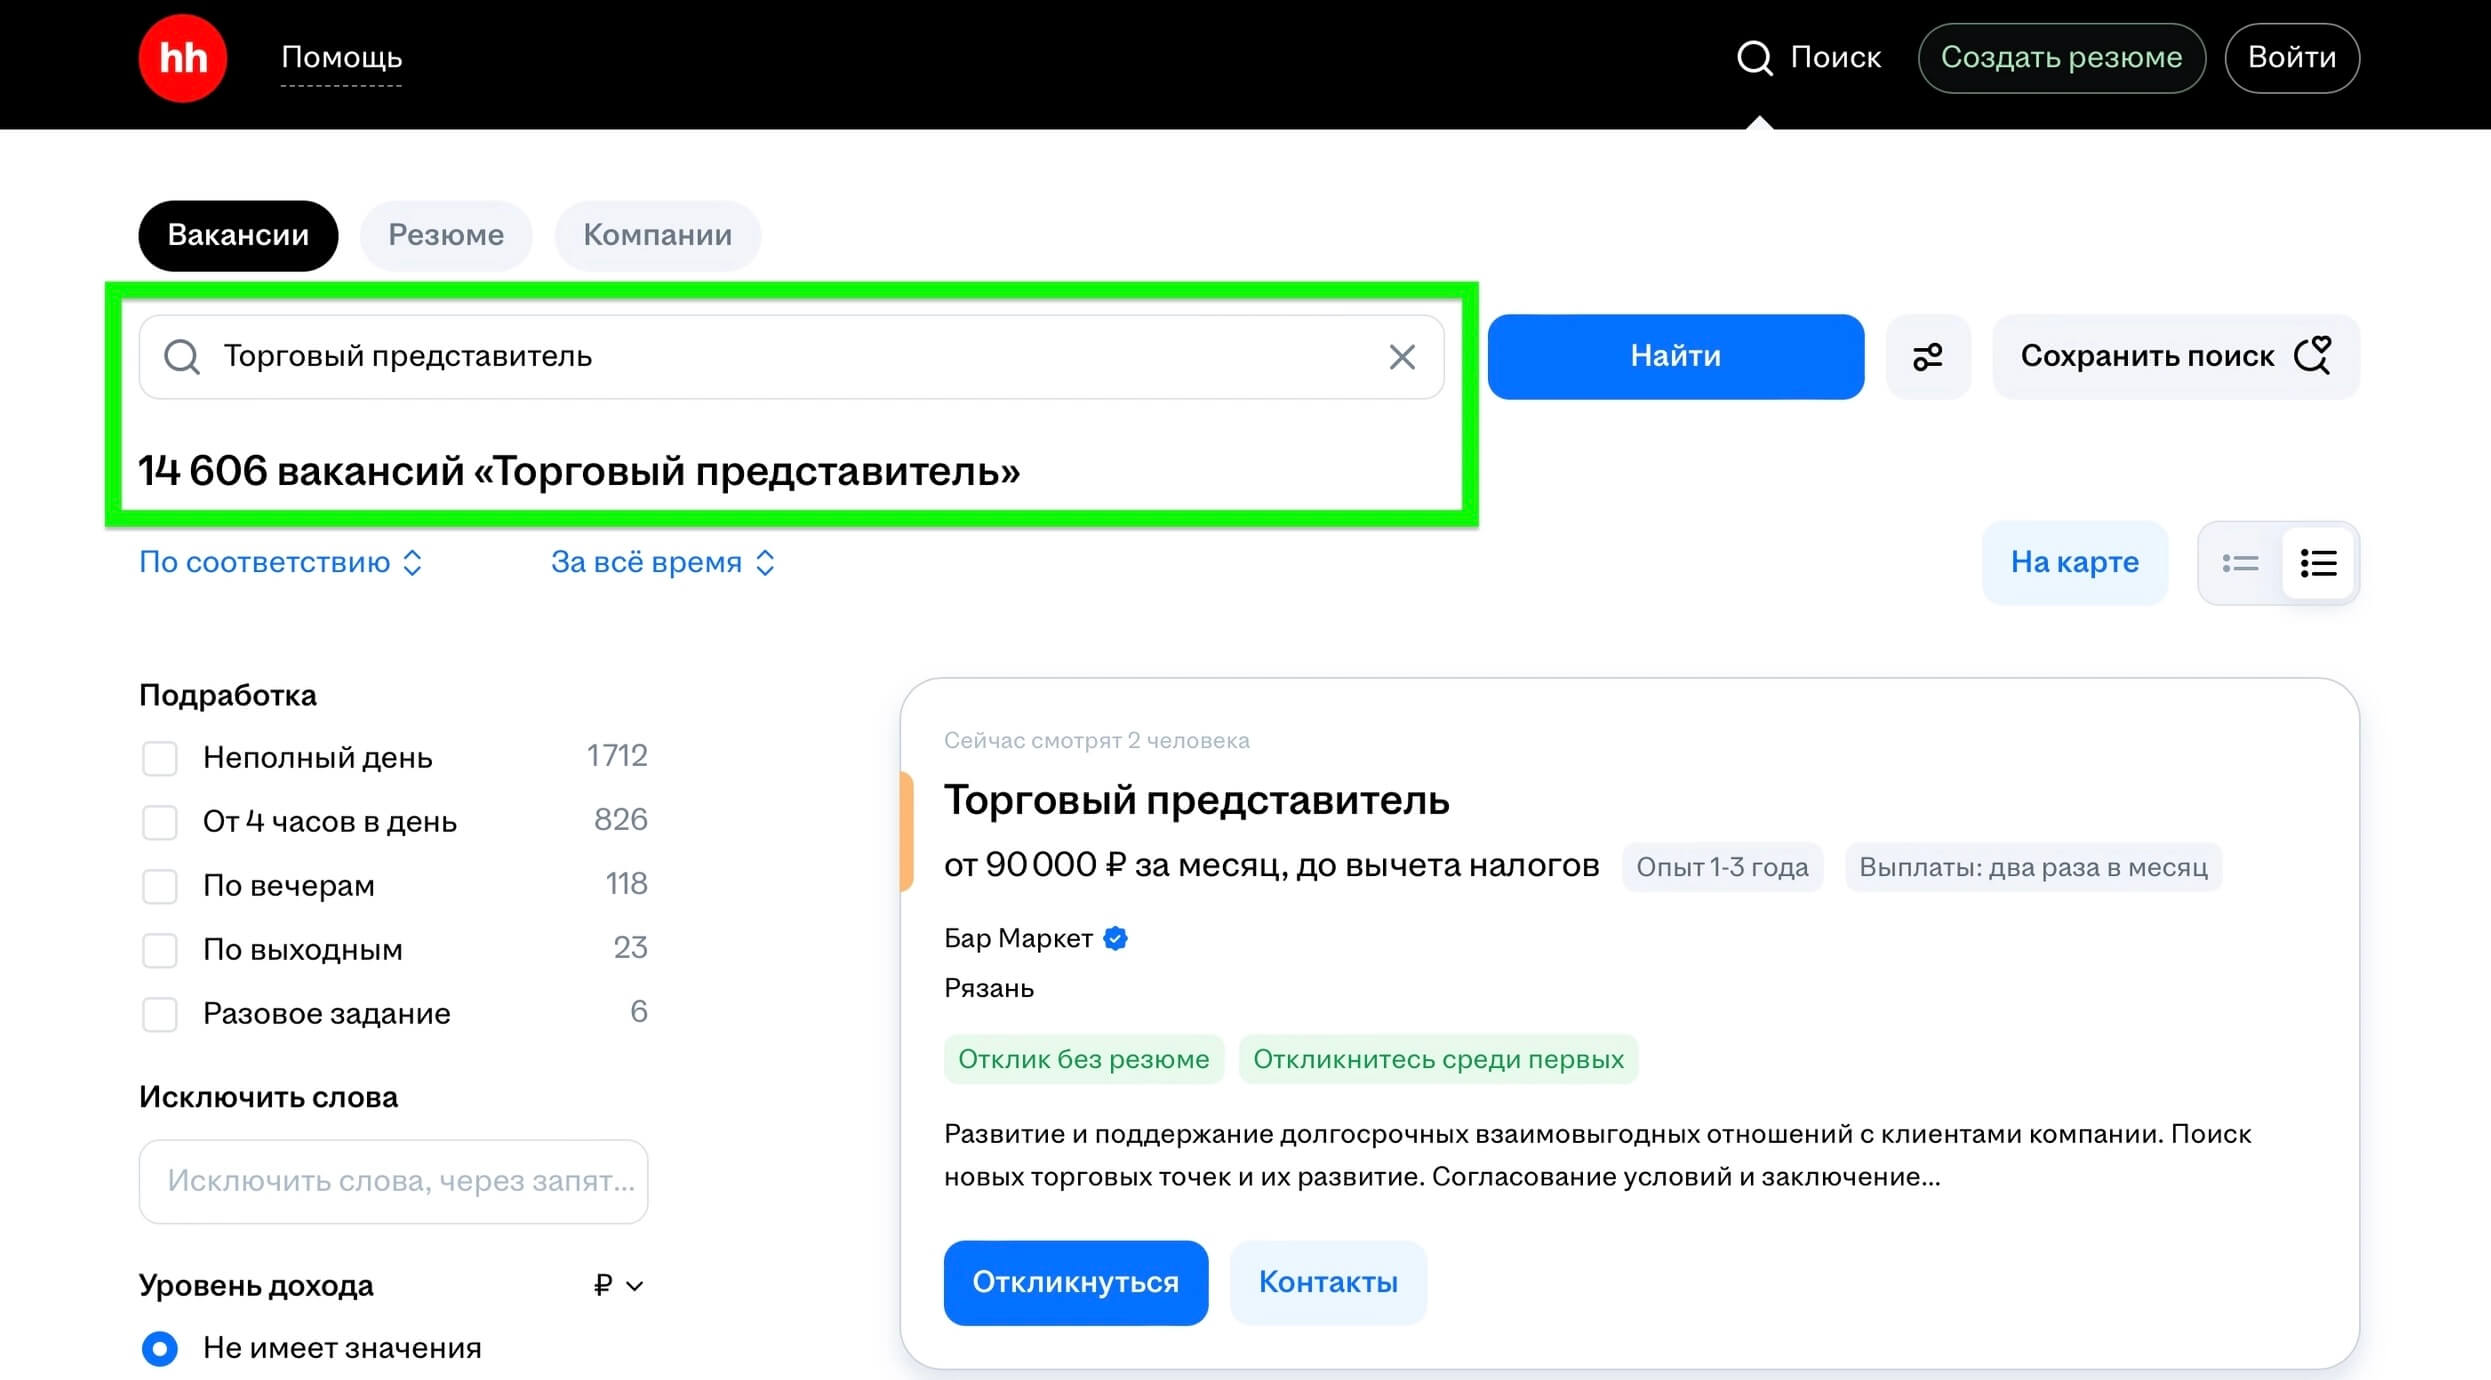This screenshot has width=2491, height=1380.
Task: Open the Торговый представитель vacancy title
Action: click(1197, 801)
